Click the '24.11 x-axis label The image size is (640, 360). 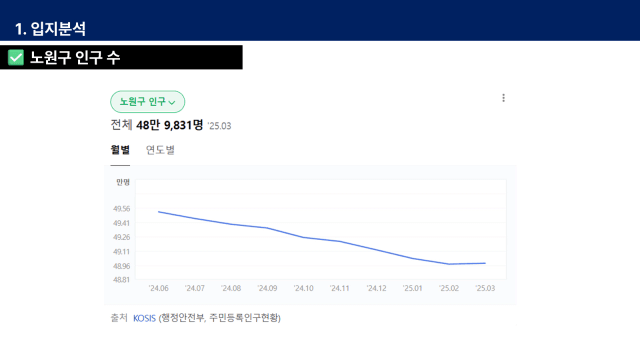pyautogui.click(x=340, y=288)
